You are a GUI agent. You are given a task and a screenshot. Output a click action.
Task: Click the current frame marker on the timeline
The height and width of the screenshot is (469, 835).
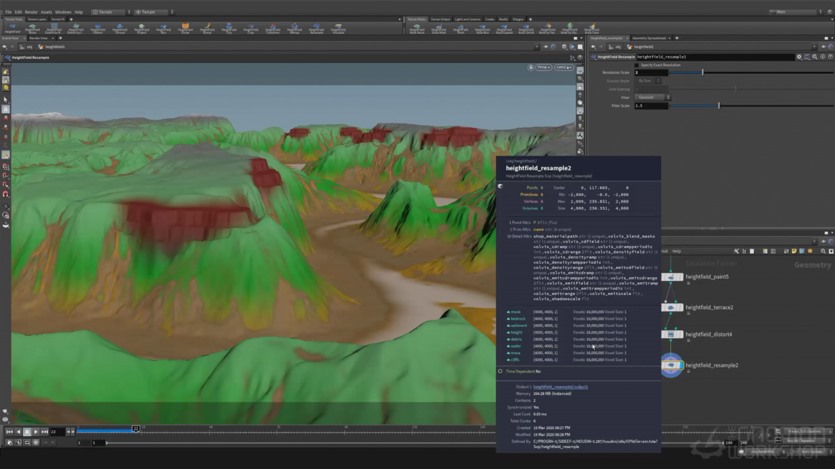tap(136, 429)
